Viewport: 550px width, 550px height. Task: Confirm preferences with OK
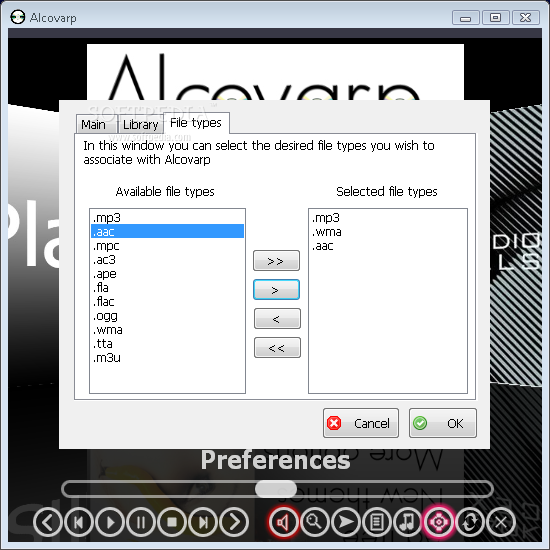tap(443, 423)
